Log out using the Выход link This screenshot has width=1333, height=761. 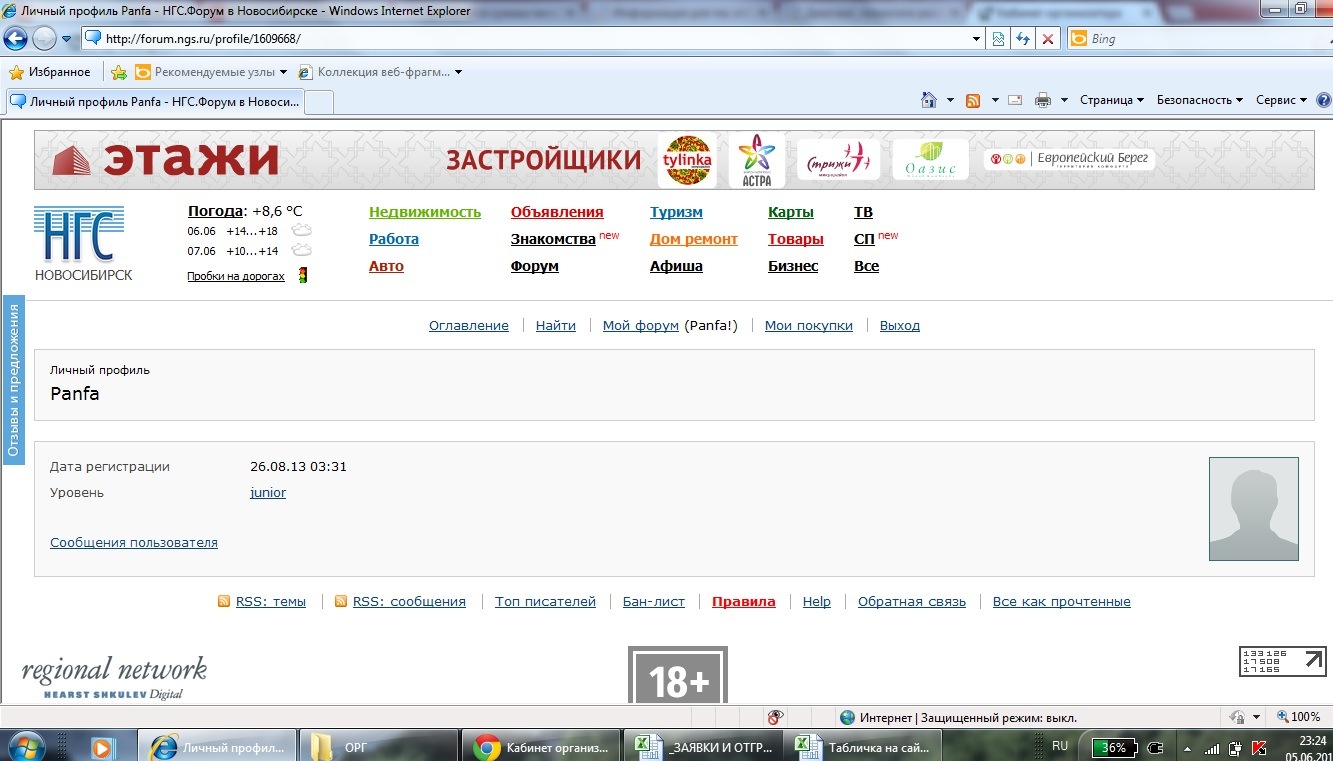pos(900,325)
